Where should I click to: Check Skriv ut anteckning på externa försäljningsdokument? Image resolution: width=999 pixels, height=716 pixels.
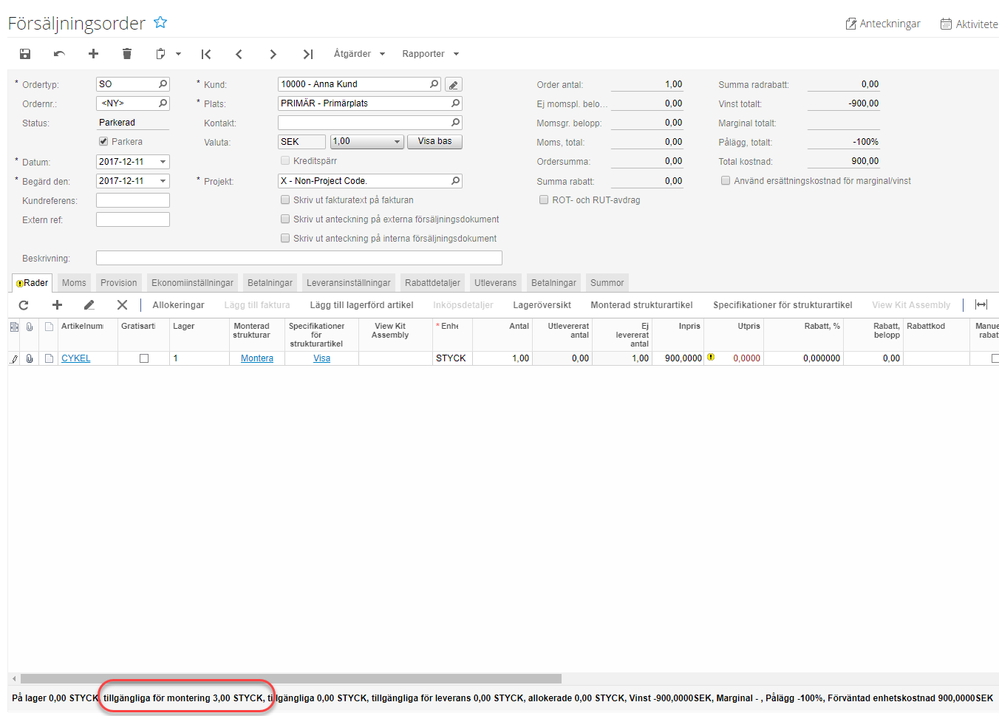coord(285,219)
